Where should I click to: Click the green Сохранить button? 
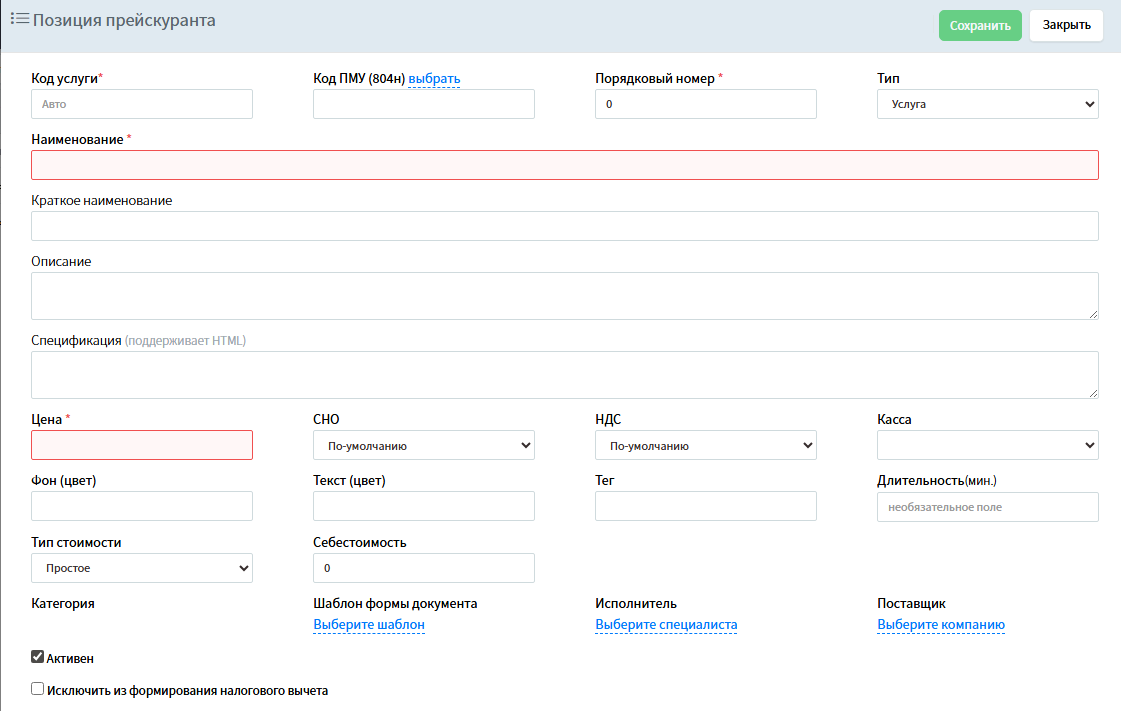click(979, 26)
